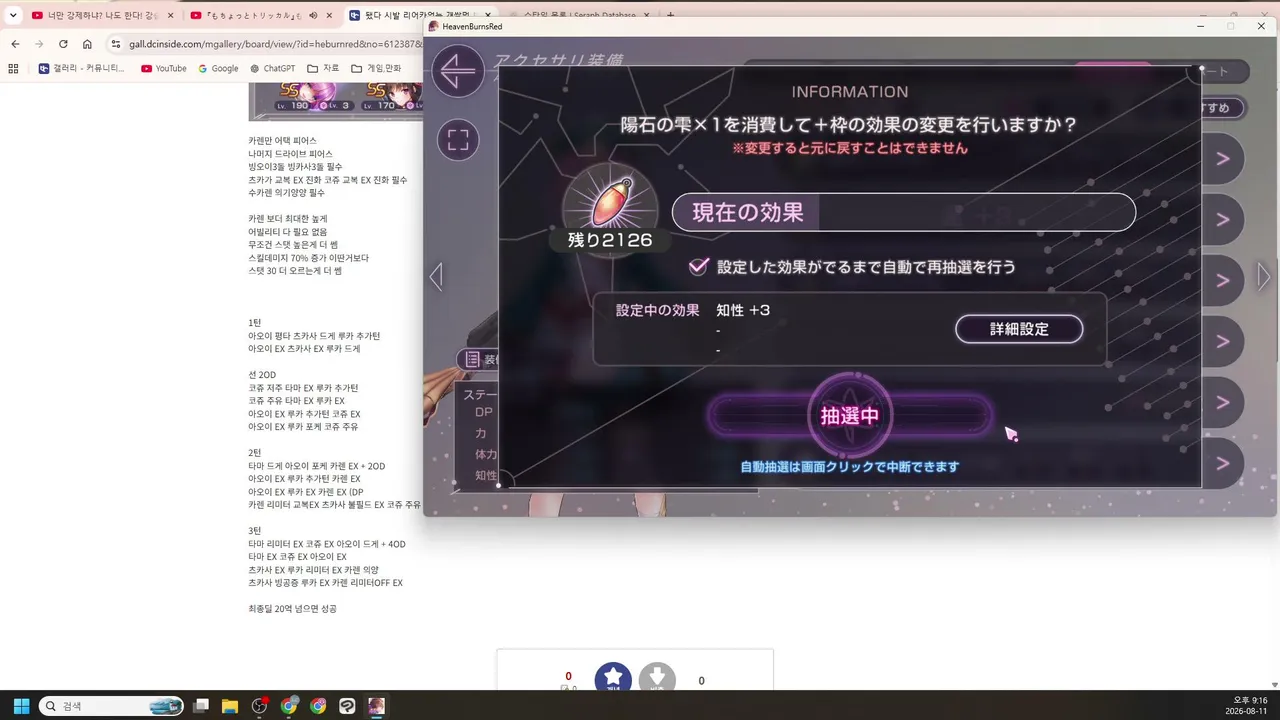Viewport: 1280px width, 720px height.
Task: Mute the audio-playing YouTube tab
Action: 313,15
